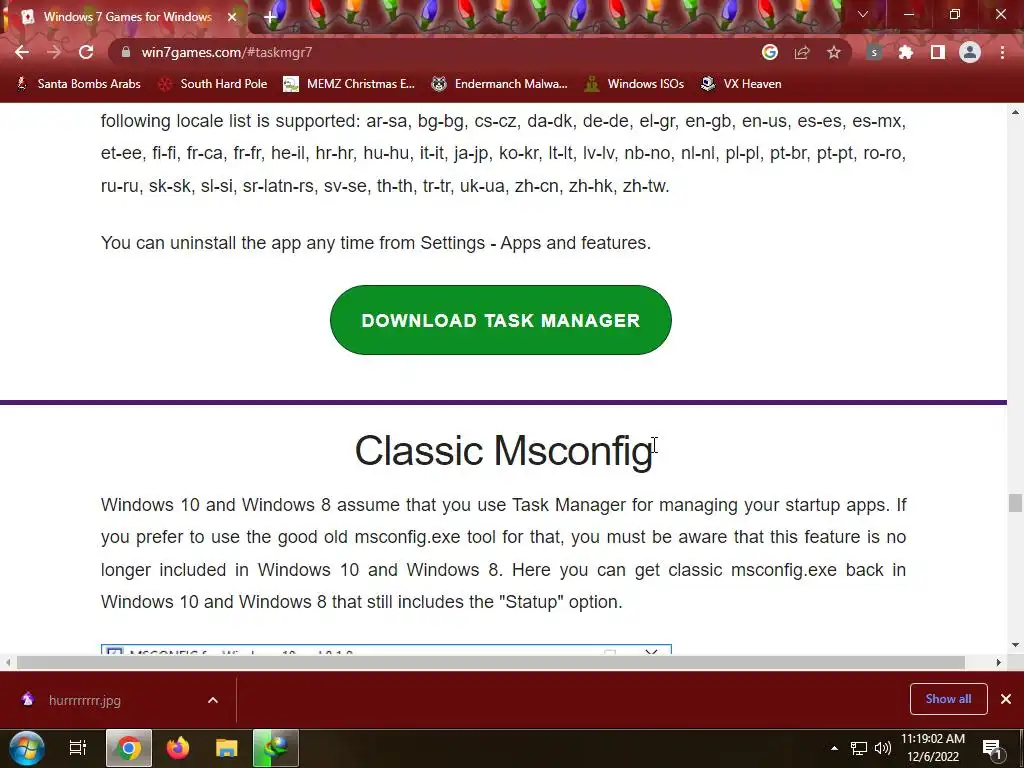Image resolution: width=1024 pixels, height=768 pixels.
Task: Open the hurrrrrrrr.jpg downloaded file
Action: tap(85, 700)
